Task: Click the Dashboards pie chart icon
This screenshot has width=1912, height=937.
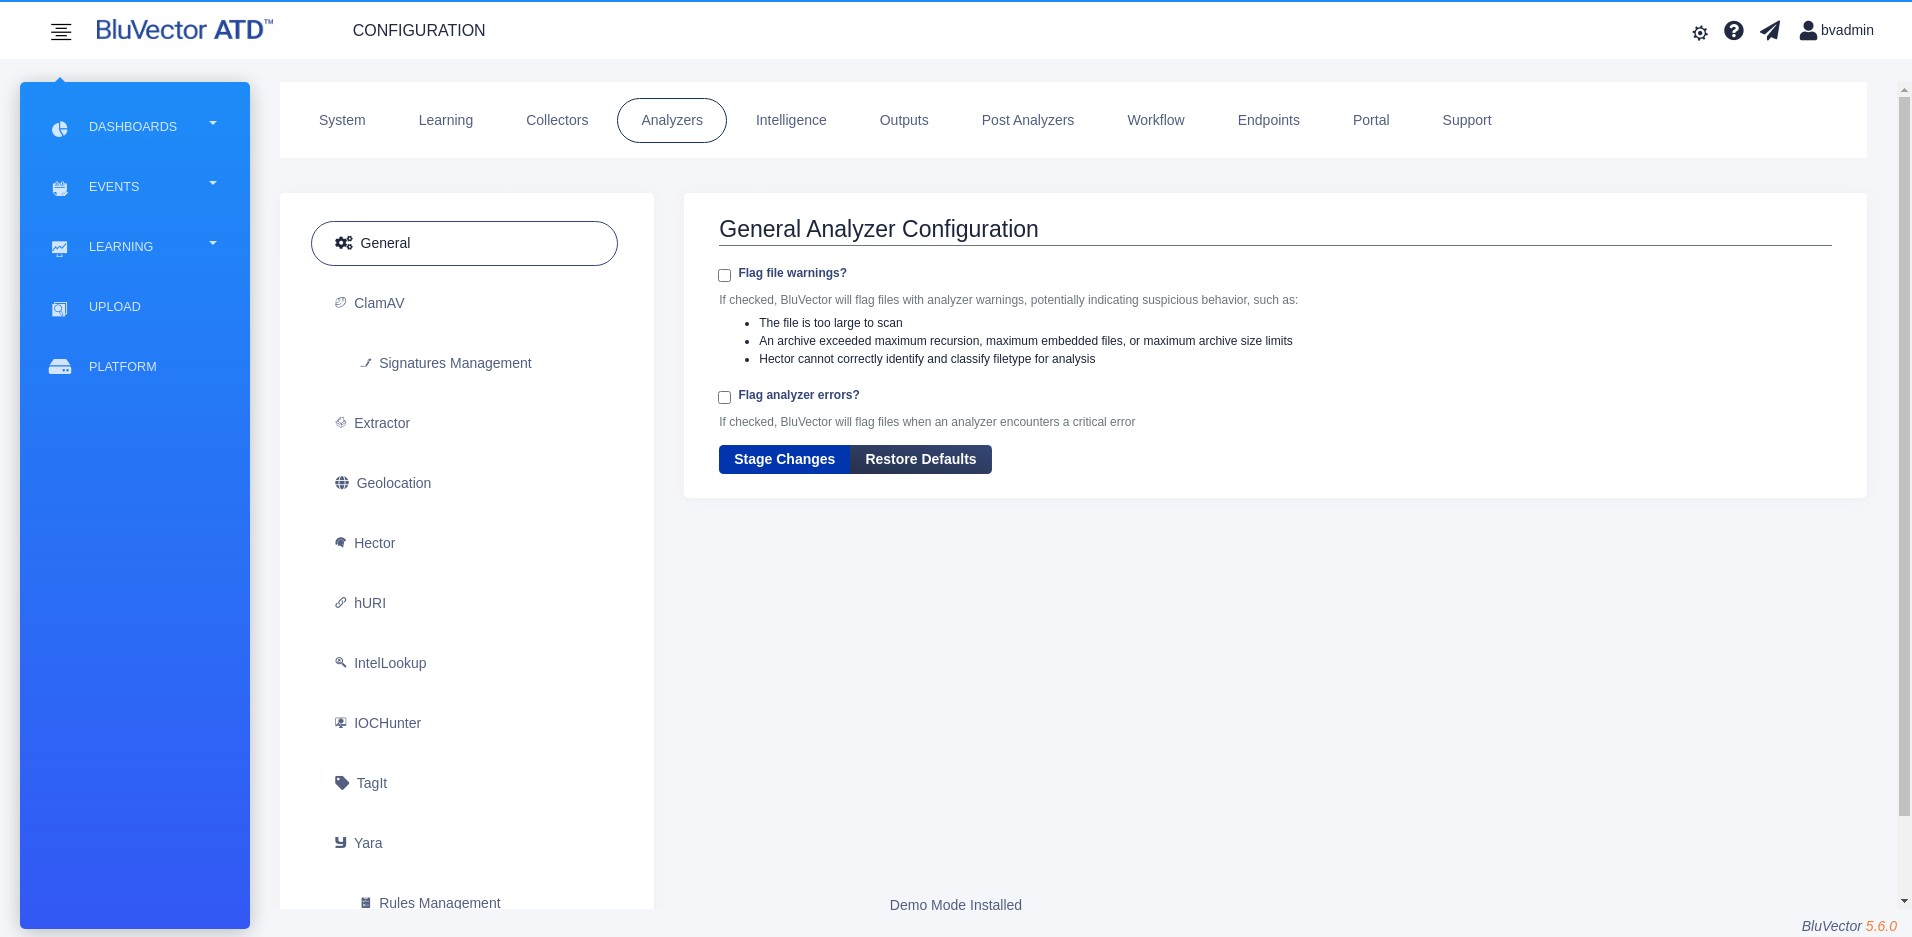Action: (60, 128)
